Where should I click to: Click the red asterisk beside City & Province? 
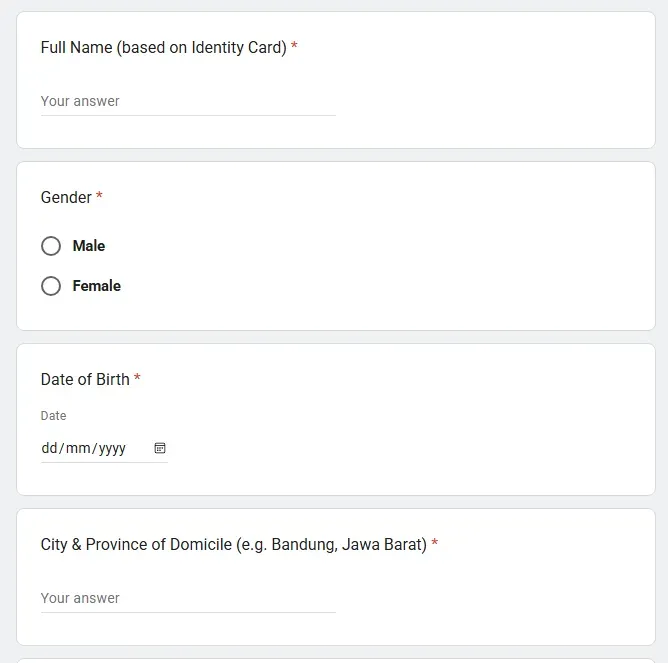pyautogui.click(x=434, y=544)
